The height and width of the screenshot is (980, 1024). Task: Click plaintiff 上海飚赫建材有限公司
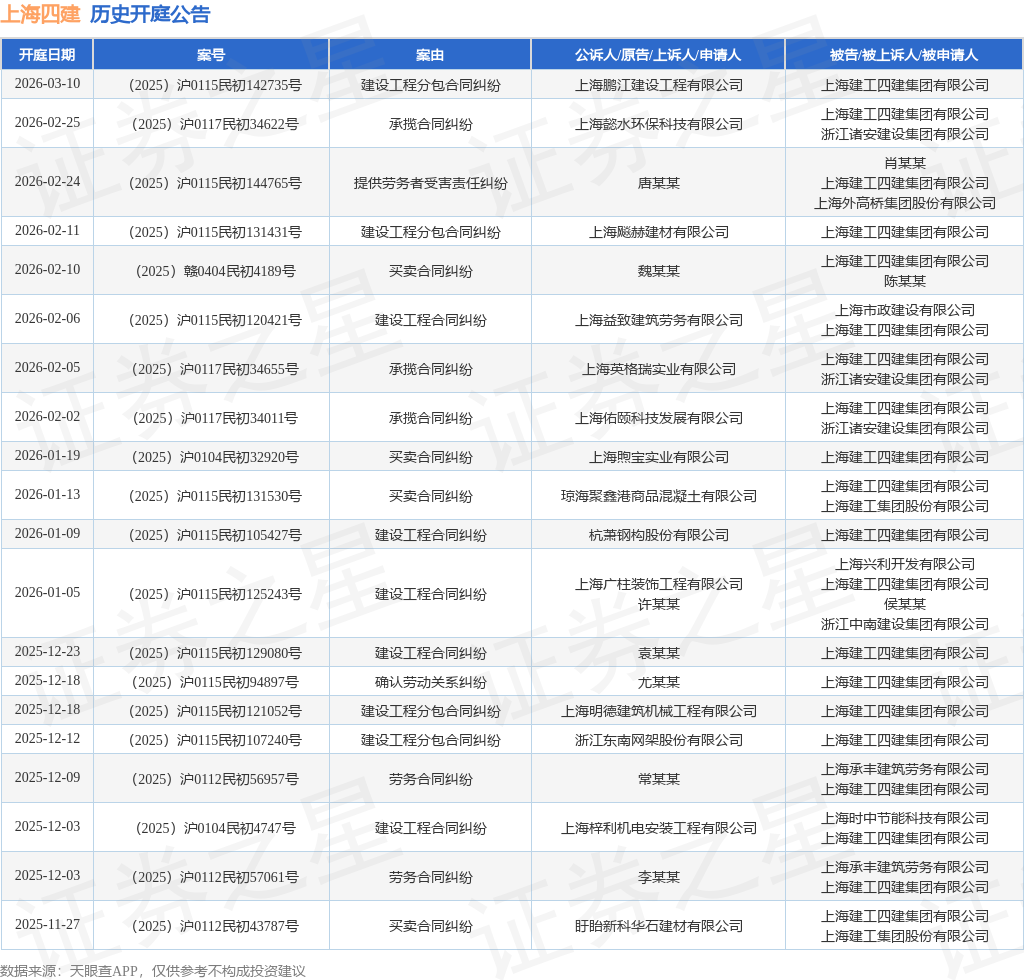click(658, 232)
